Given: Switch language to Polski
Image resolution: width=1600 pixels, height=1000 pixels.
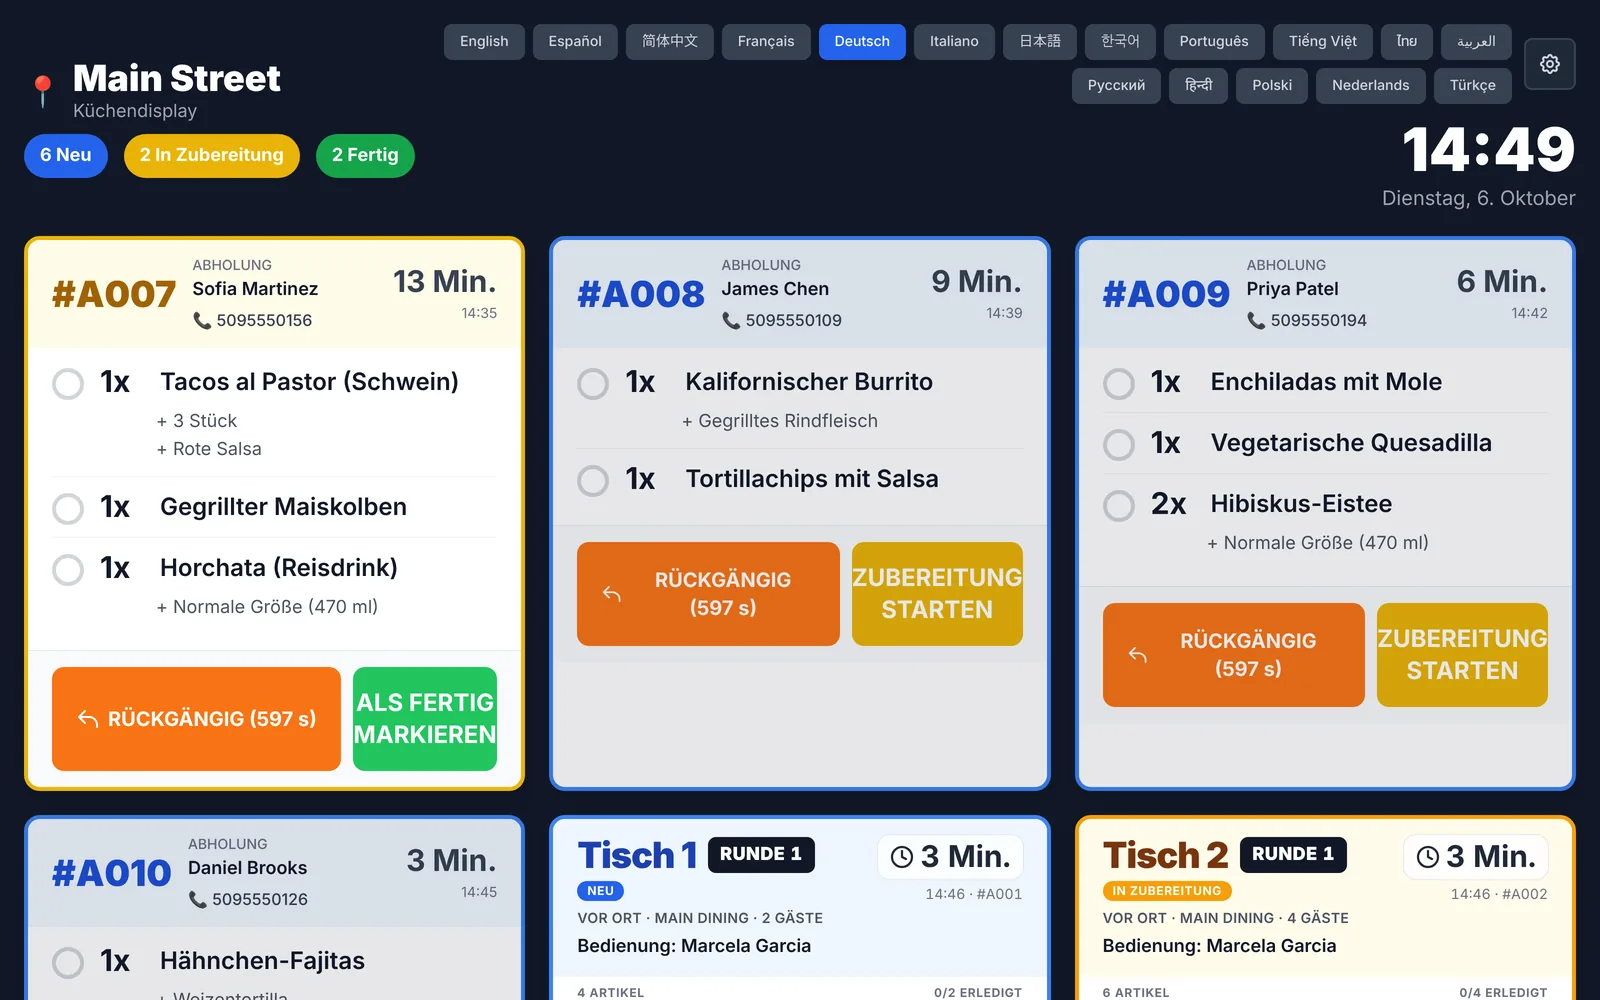Looking at the screenshot, I should click(x=1272, y=86).
